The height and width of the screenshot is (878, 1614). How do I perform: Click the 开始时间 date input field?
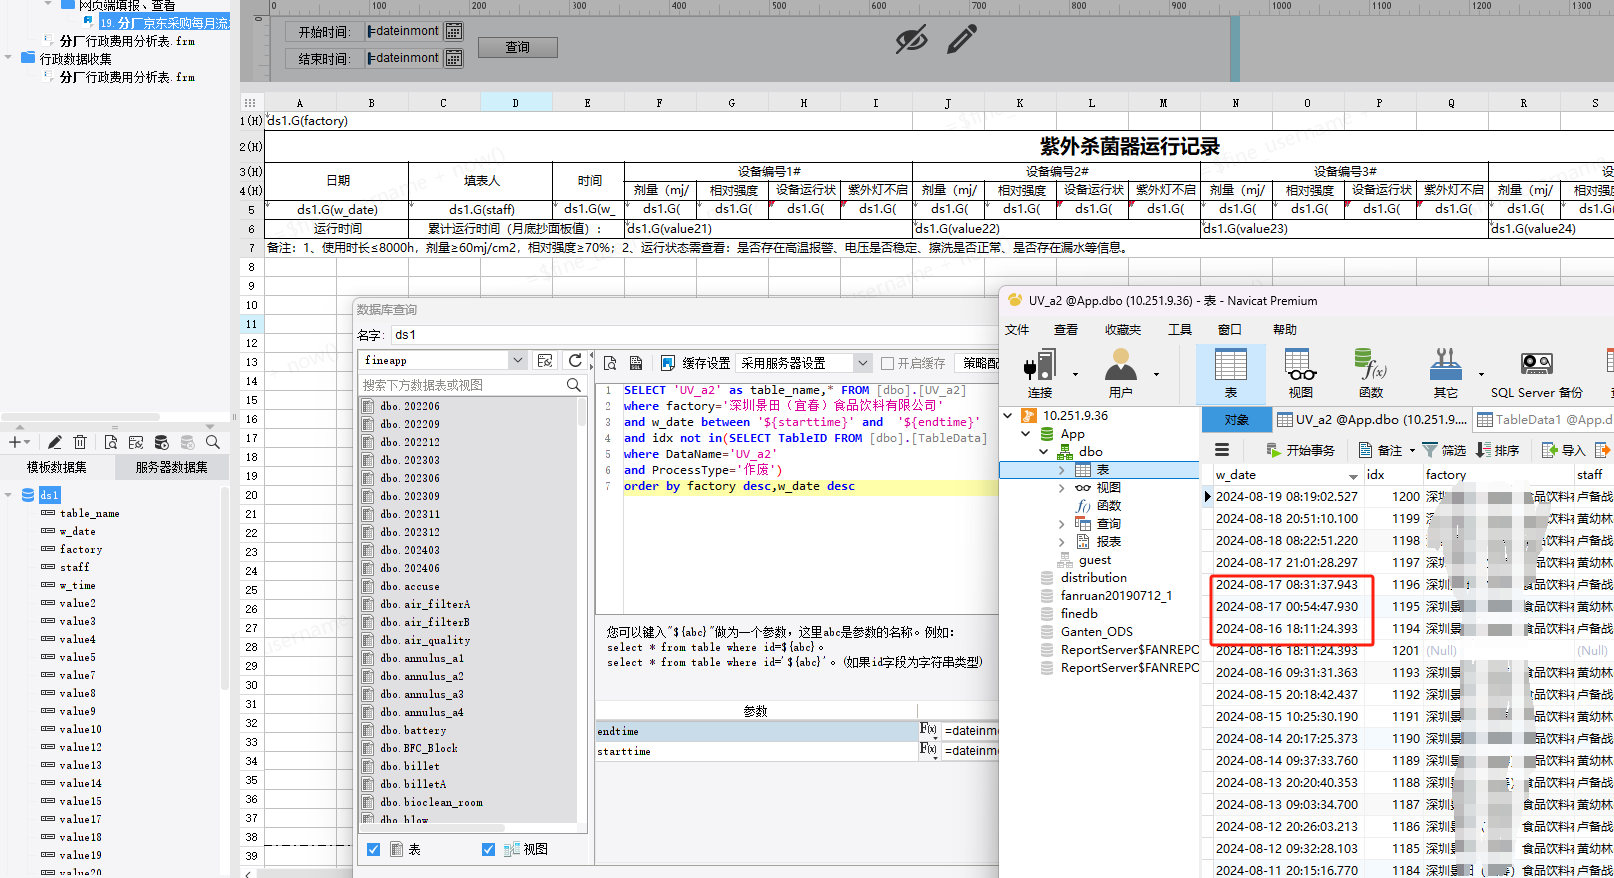click(404, 31)
